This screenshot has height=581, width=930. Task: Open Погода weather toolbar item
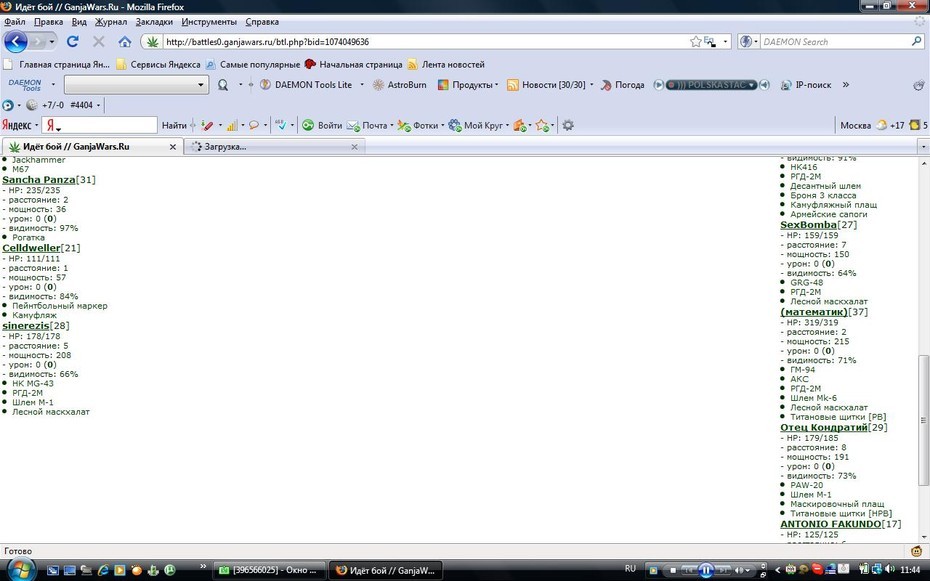pos(622,85)
